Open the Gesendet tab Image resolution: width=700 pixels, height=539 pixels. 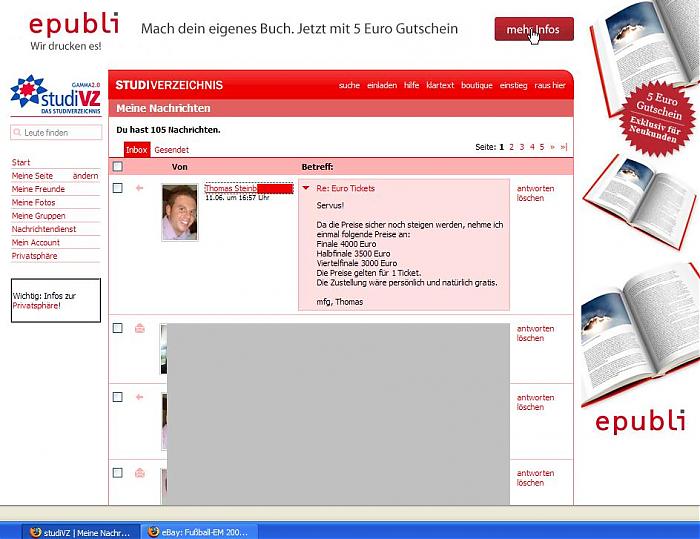pyautogui.click(x=171, y=149)
